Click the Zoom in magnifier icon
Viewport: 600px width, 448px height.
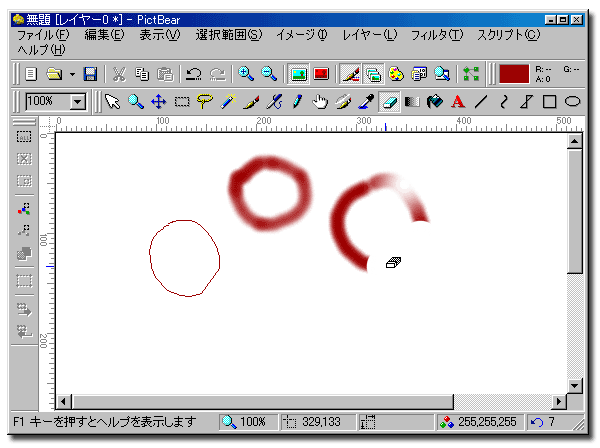(246, 73)
